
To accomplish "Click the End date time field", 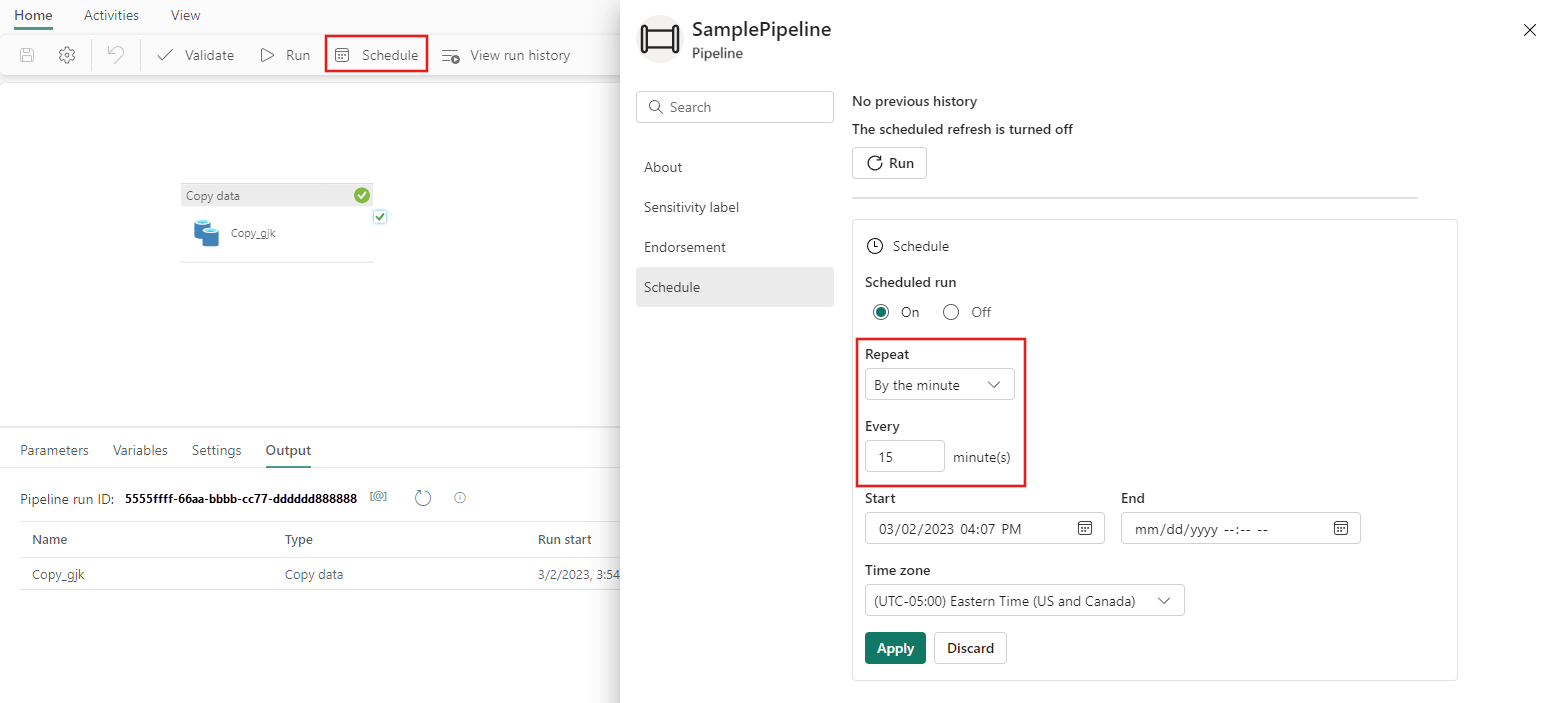I will [x=1241, y=528].
